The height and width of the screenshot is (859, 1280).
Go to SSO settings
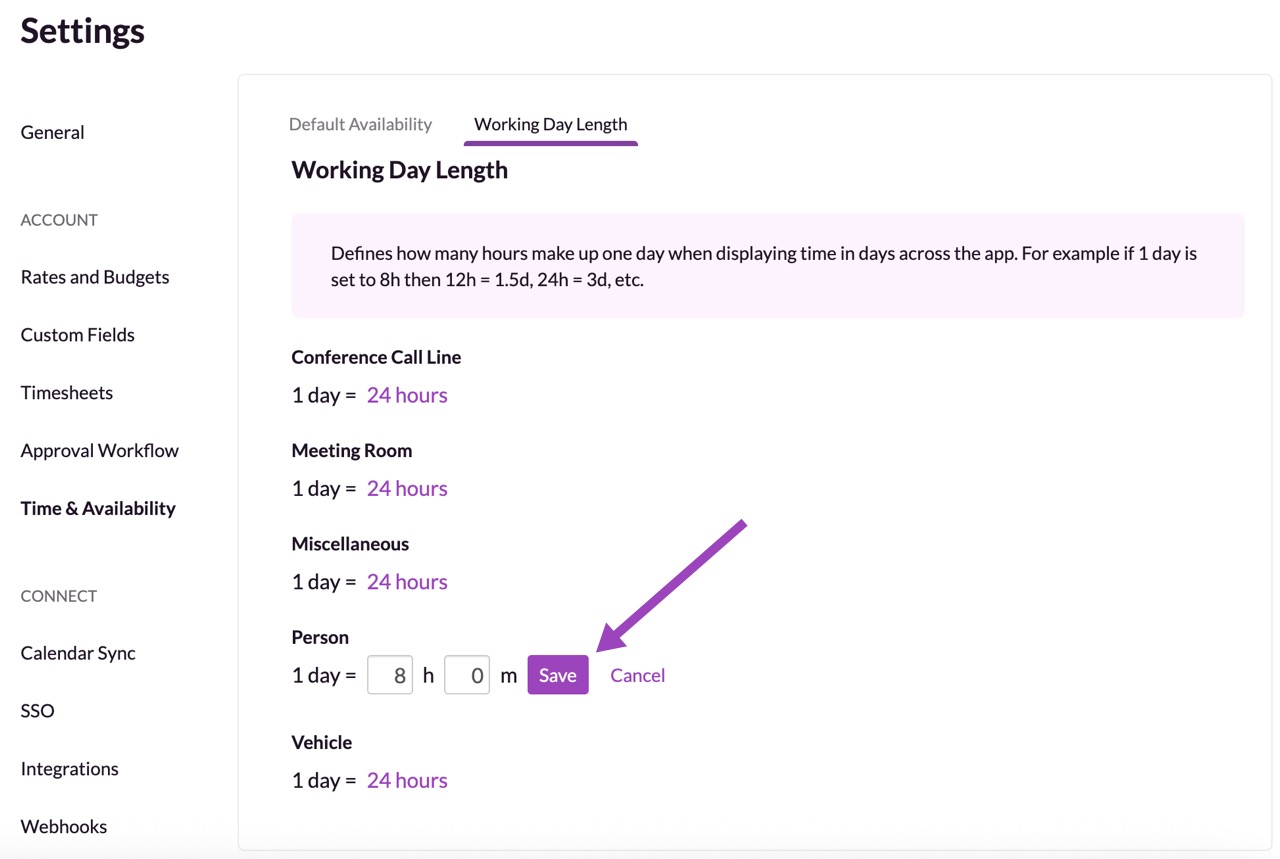coord(37,711)
